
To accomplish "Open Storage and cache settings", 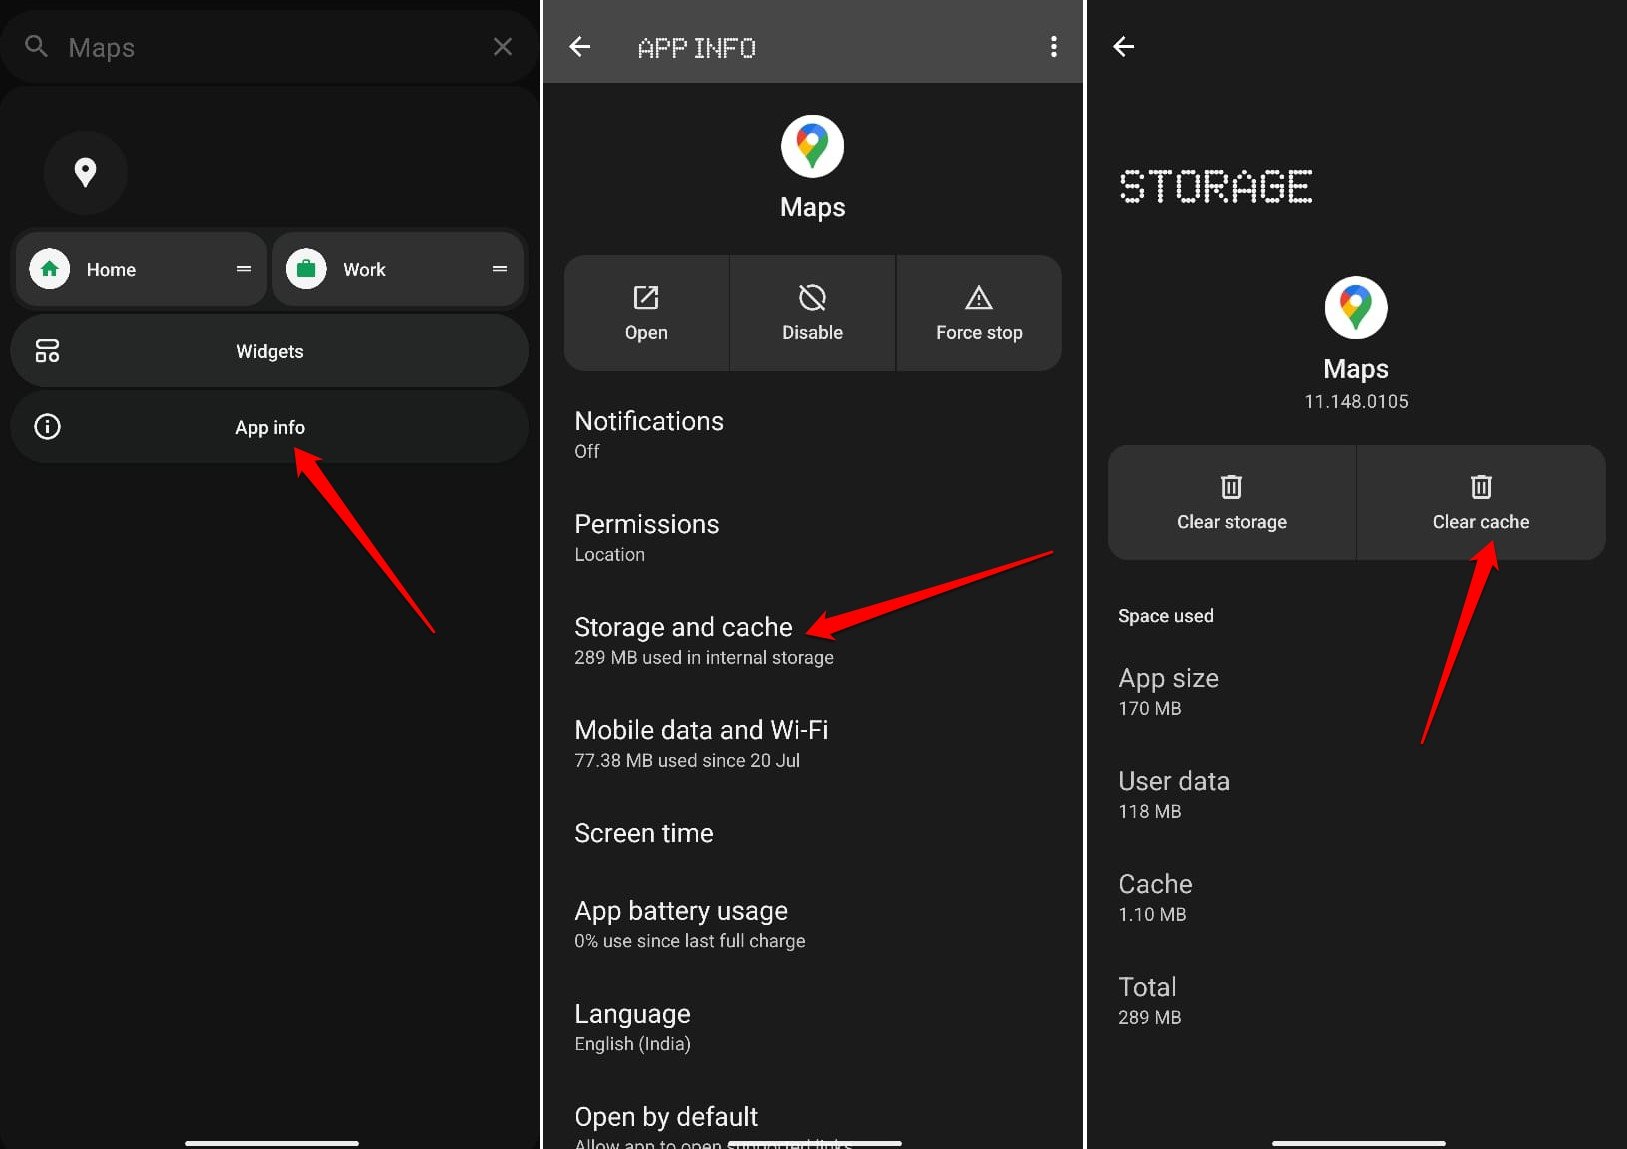I will (x=683, y=640).
